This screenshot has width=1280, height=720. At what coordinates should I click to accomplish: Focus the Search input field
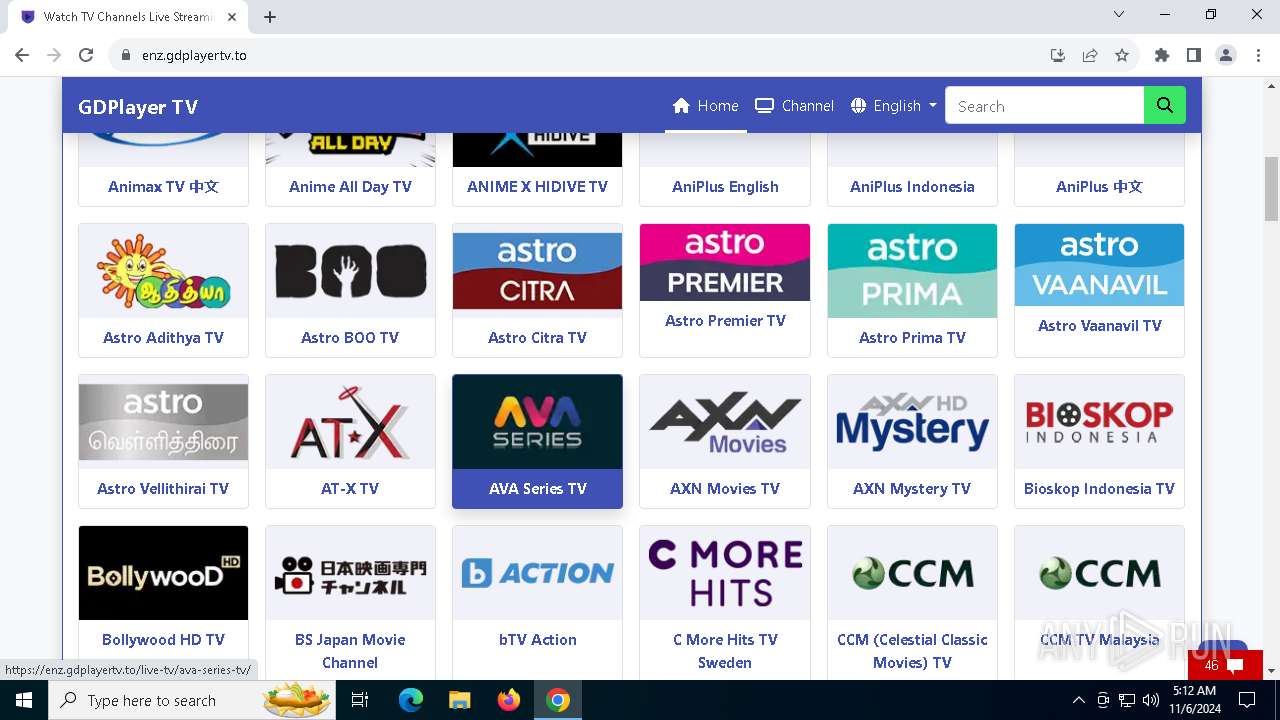coord(1044,105)
